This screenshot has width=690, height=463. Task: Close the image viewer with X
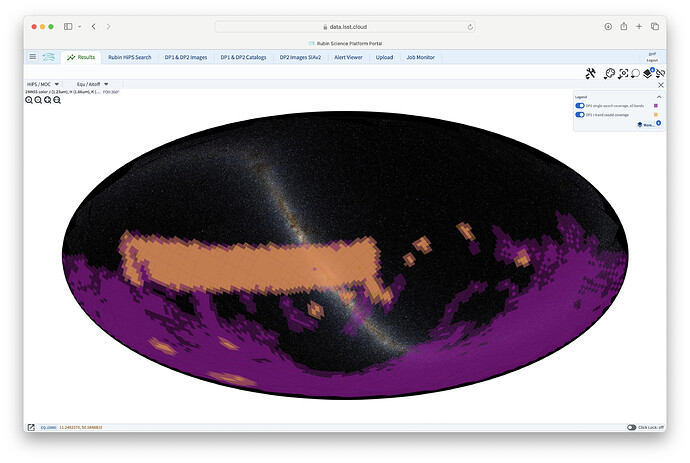tap(661, 85)
